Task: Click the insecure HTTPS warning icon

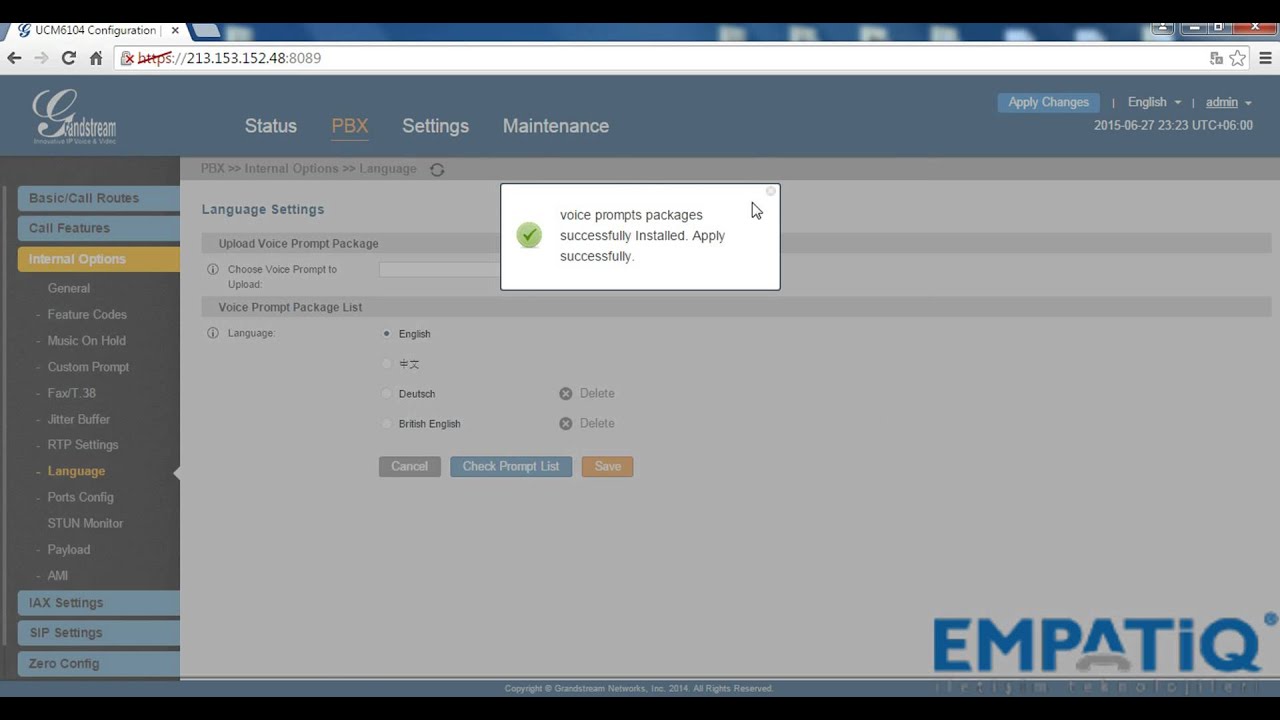Action: tap(127, 58)
